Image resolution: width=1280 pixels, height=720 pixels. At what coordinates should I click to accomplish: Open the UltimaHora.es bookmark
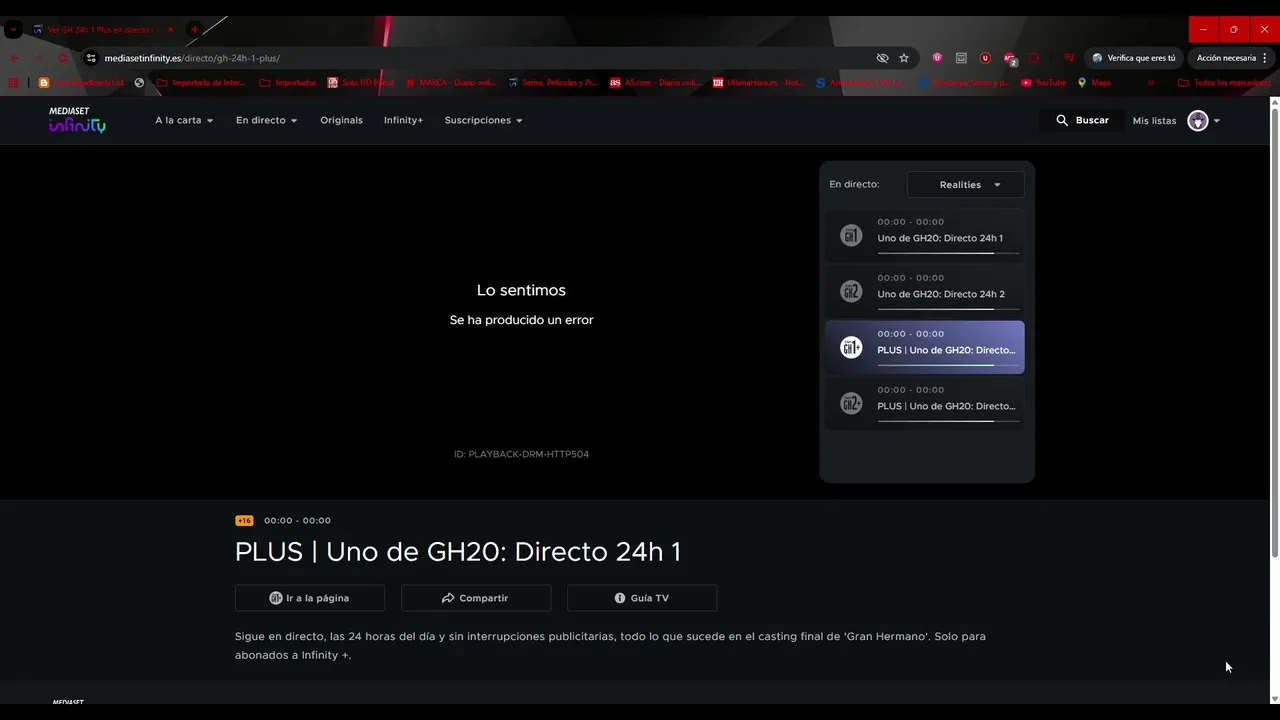point(759,83)
